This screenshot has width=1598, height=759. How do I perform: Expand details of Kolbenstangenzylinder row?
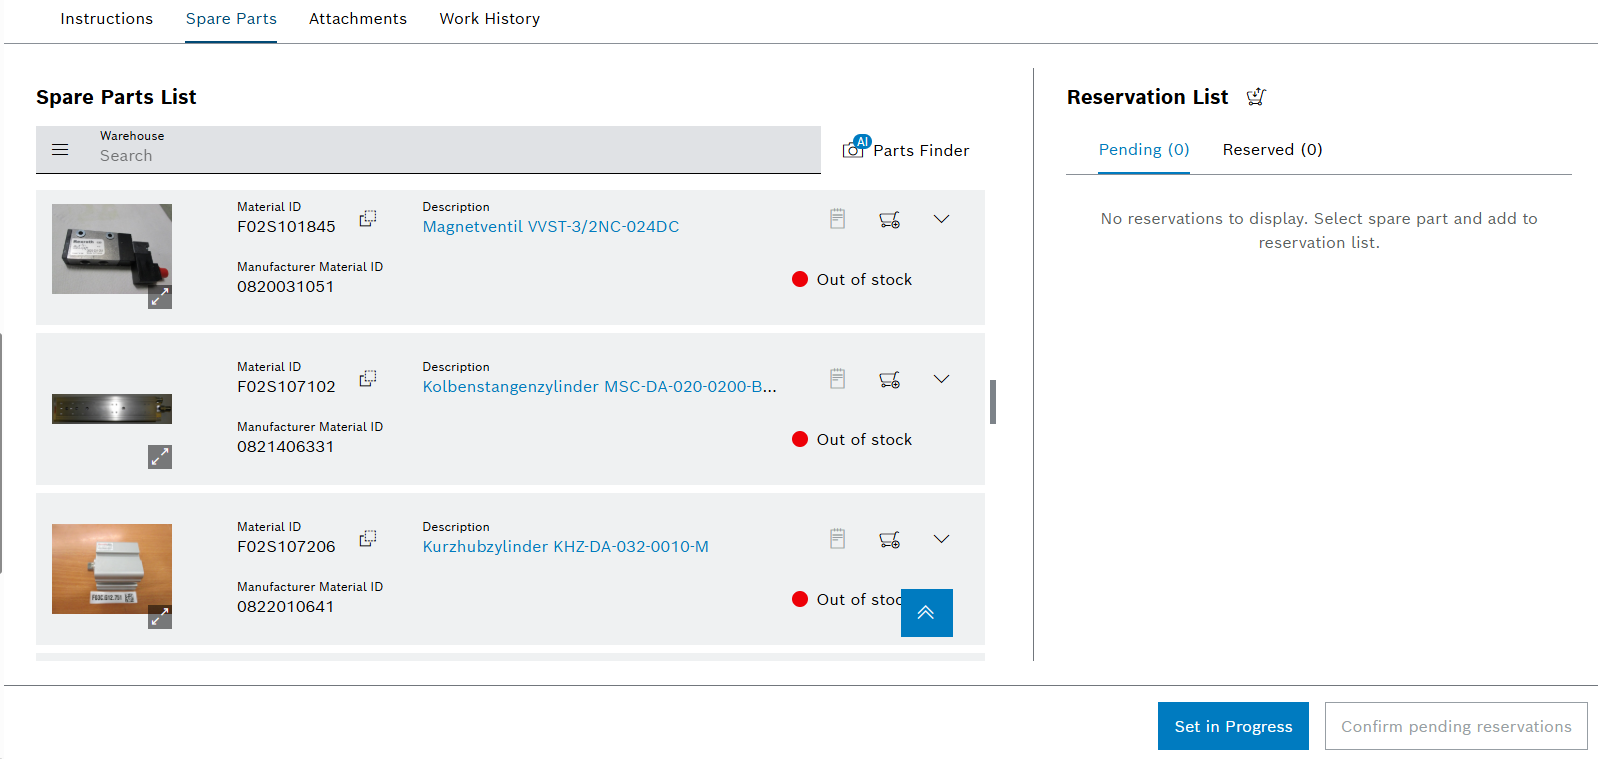tap(941, 379)
